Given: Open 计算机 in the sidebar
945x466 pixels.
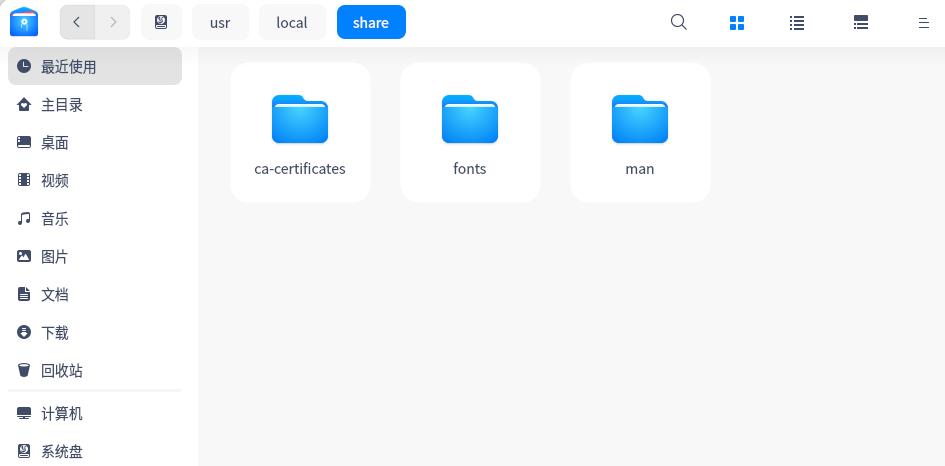Looking at the screenshot, I should [95, 414].
